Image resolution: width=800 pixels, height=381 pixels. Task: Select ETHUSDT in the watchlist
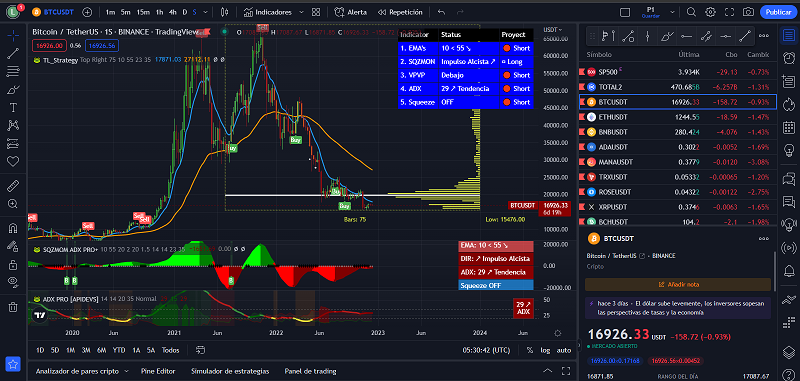(x=678, y=117)
